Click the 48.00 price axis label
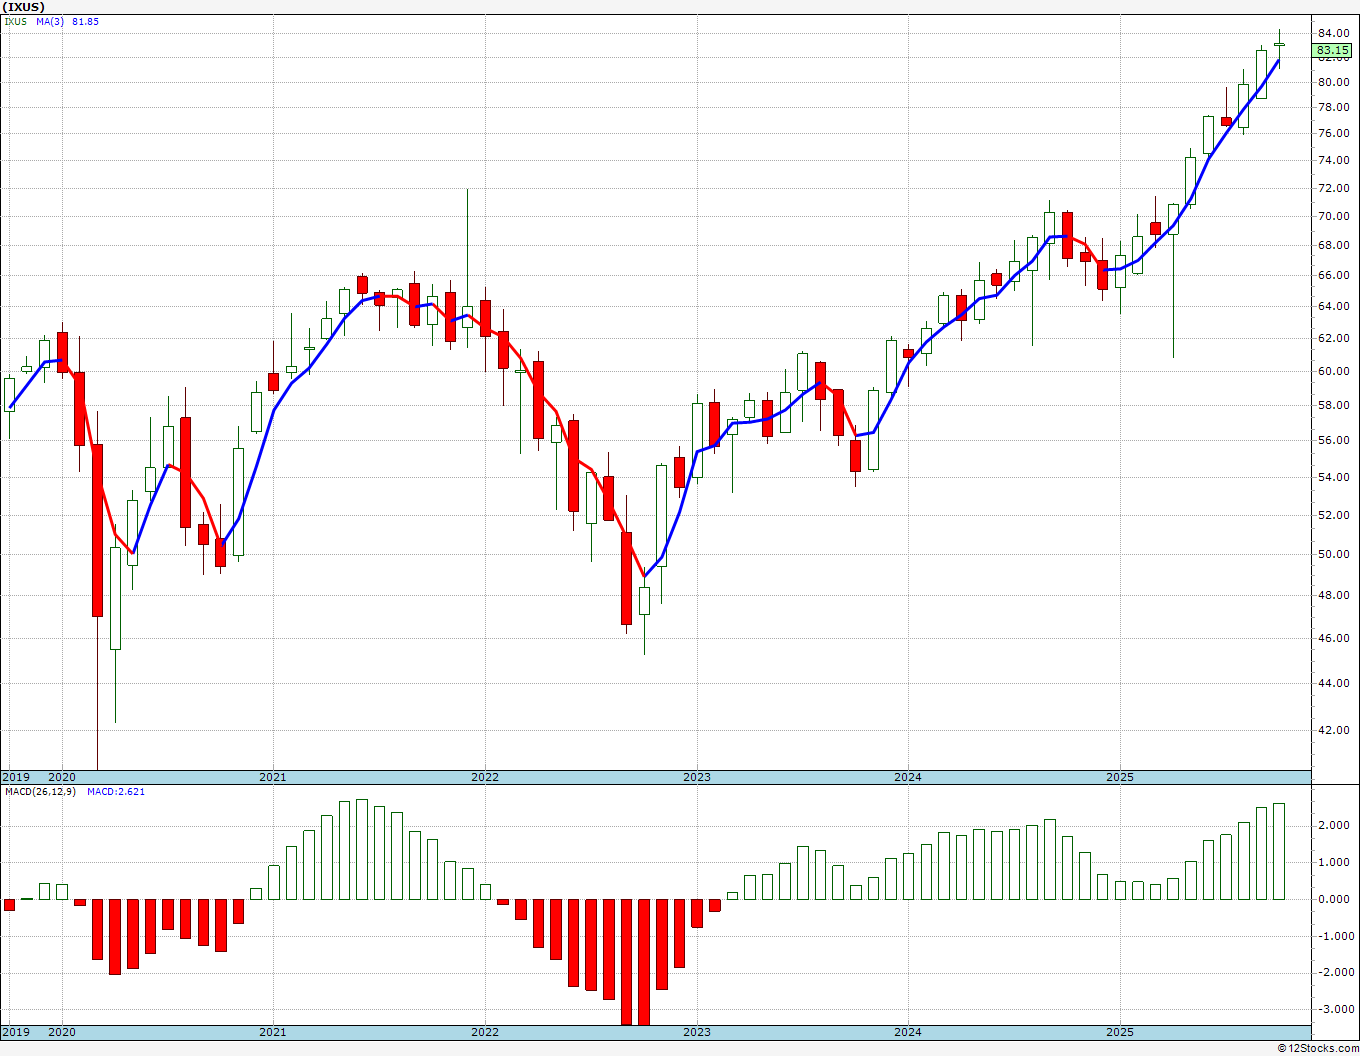Screen dimensions: 1360x1056 click(x=1334, y=595)
